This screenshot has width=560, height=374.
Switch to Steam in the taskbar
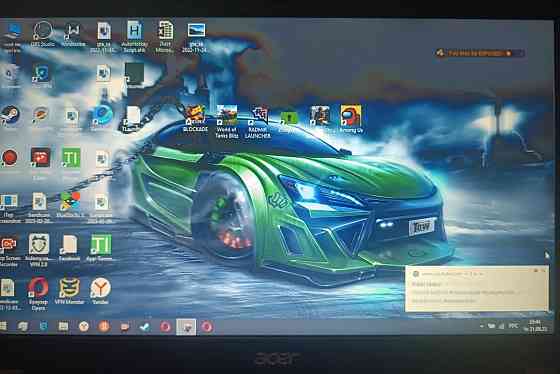145,326
